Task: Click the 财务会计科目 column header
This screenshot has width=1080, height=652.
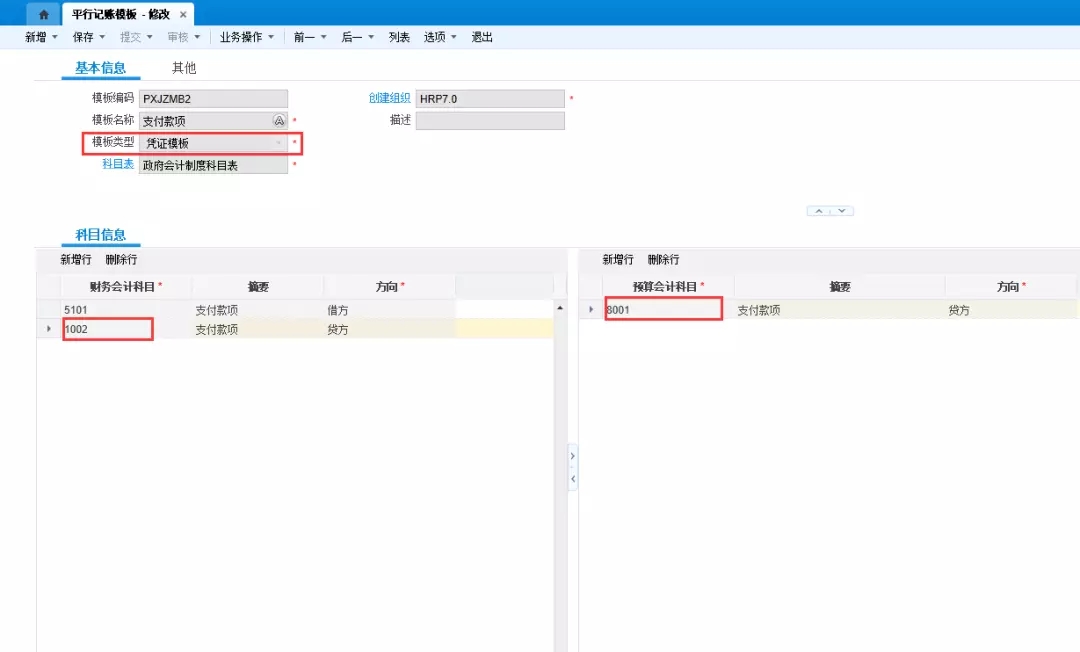Action: 126,286
